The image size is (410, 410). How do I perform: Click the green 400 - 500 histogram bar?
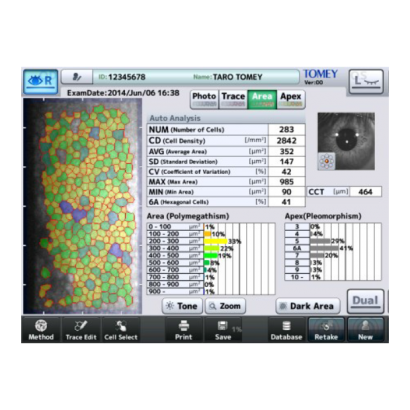click(211, 255)
